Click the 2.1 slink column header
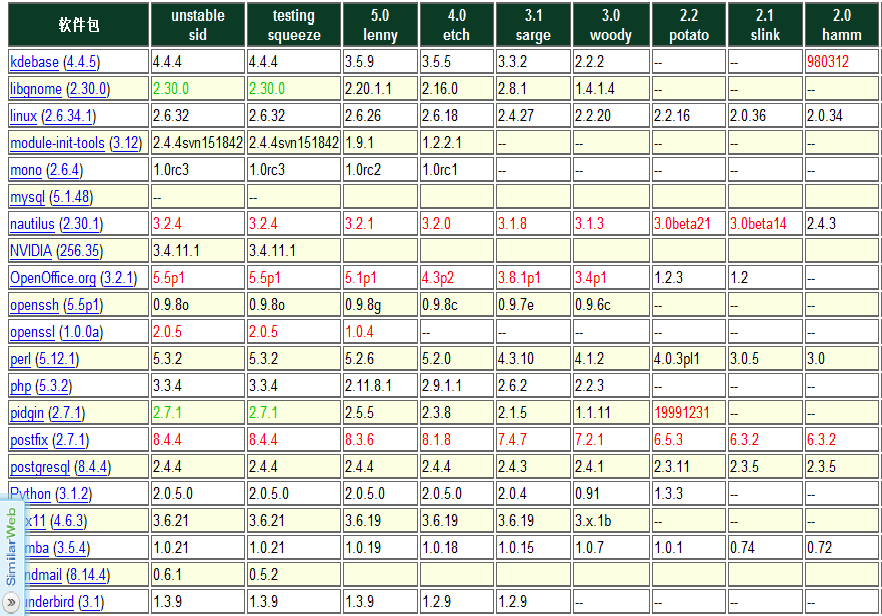Viewport: 882px width, 616px height. coord(766,25)
